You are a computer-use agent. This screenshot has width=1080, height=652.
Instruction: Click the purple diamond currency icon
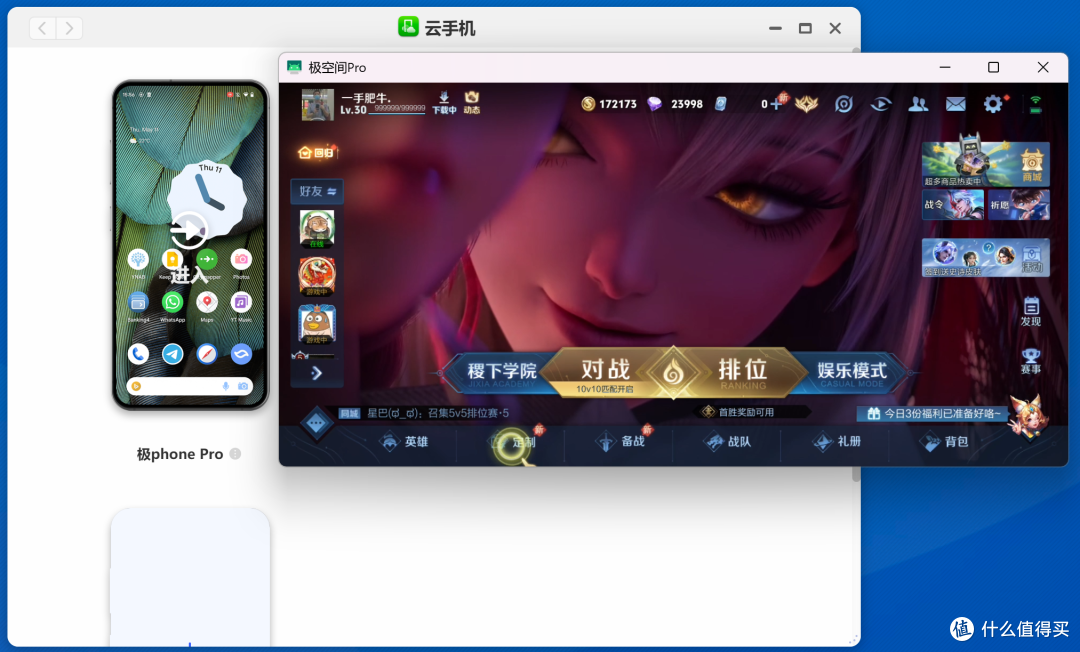[654, 104]
